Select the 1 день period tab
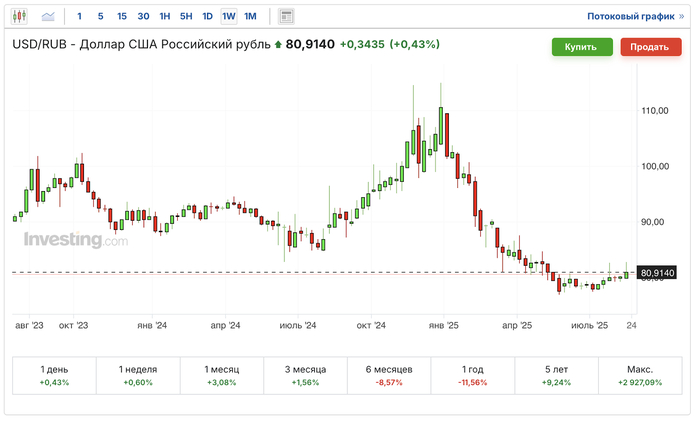Image resolution: width=700 pixels, height=421 pixels. (x=53, y=376)
